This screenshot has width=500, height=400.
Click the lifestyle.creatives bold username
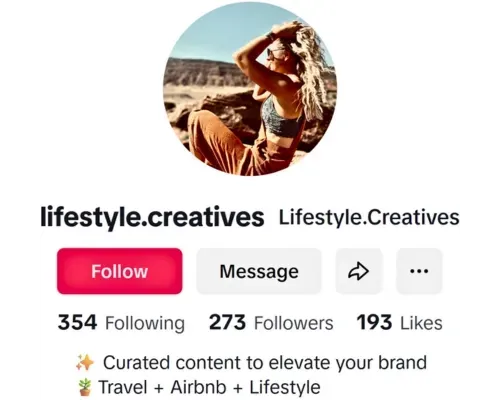pos(152,217)
